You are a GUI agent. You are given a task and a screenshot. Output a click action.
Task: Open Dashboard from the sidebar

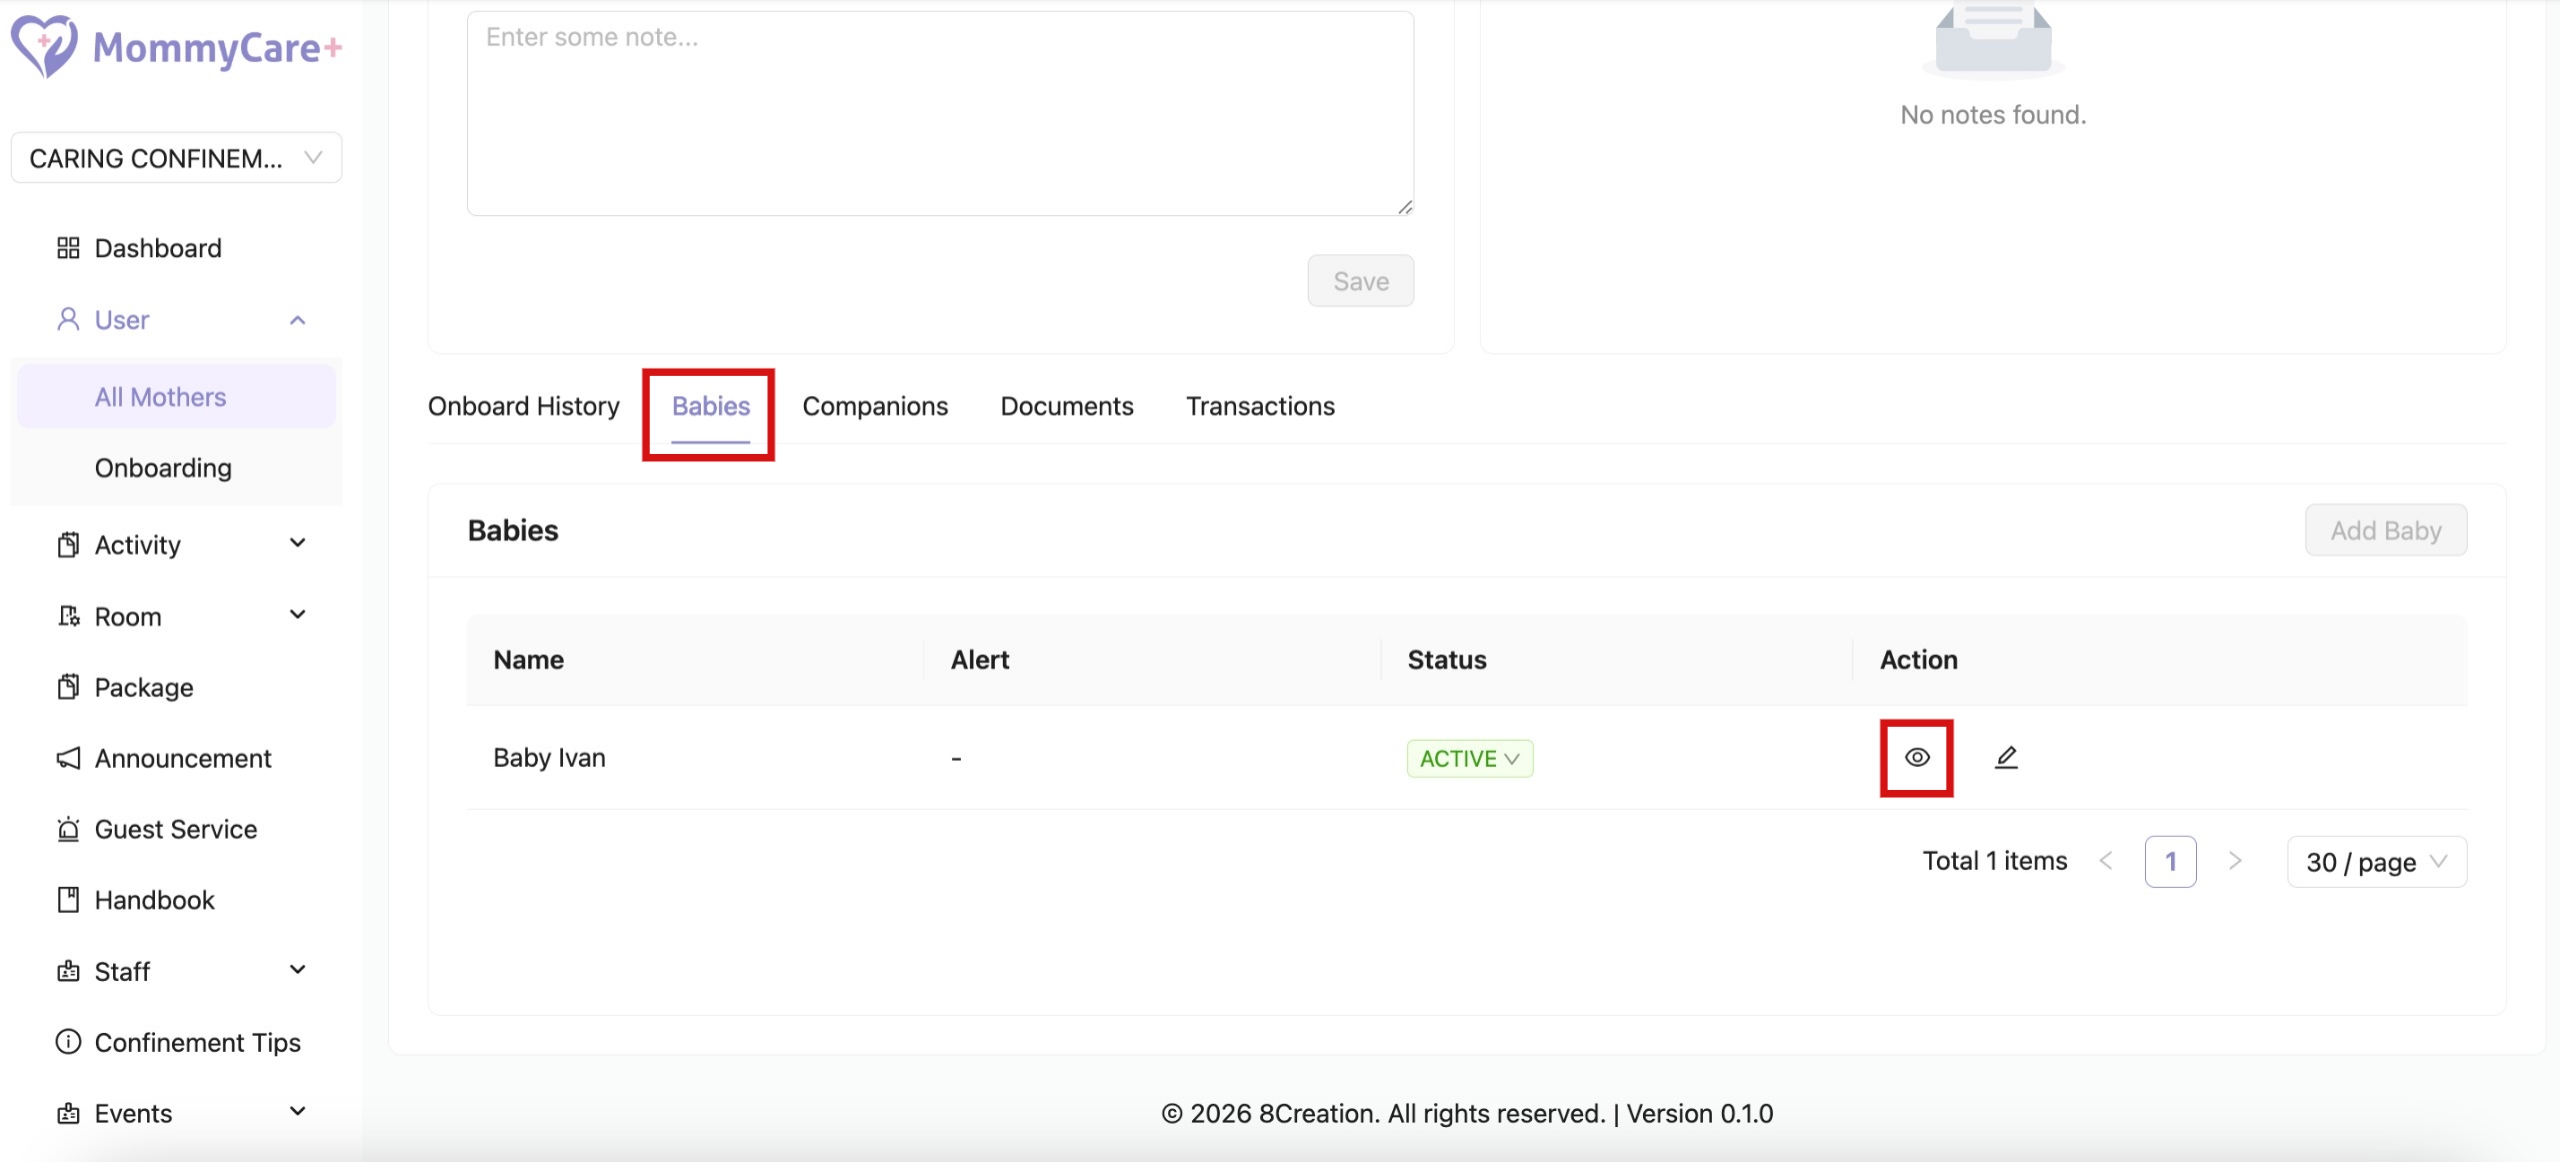[x=157, y=248]
